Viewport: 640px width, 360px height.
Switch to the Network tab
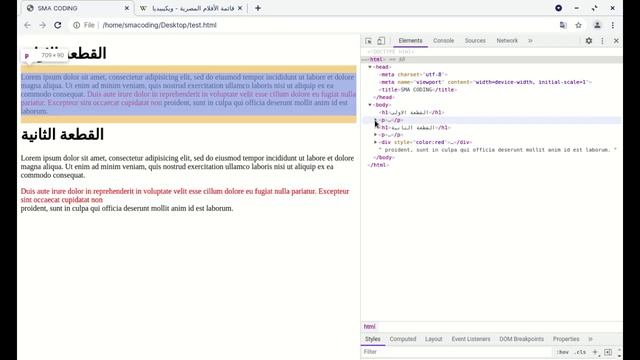507,41
